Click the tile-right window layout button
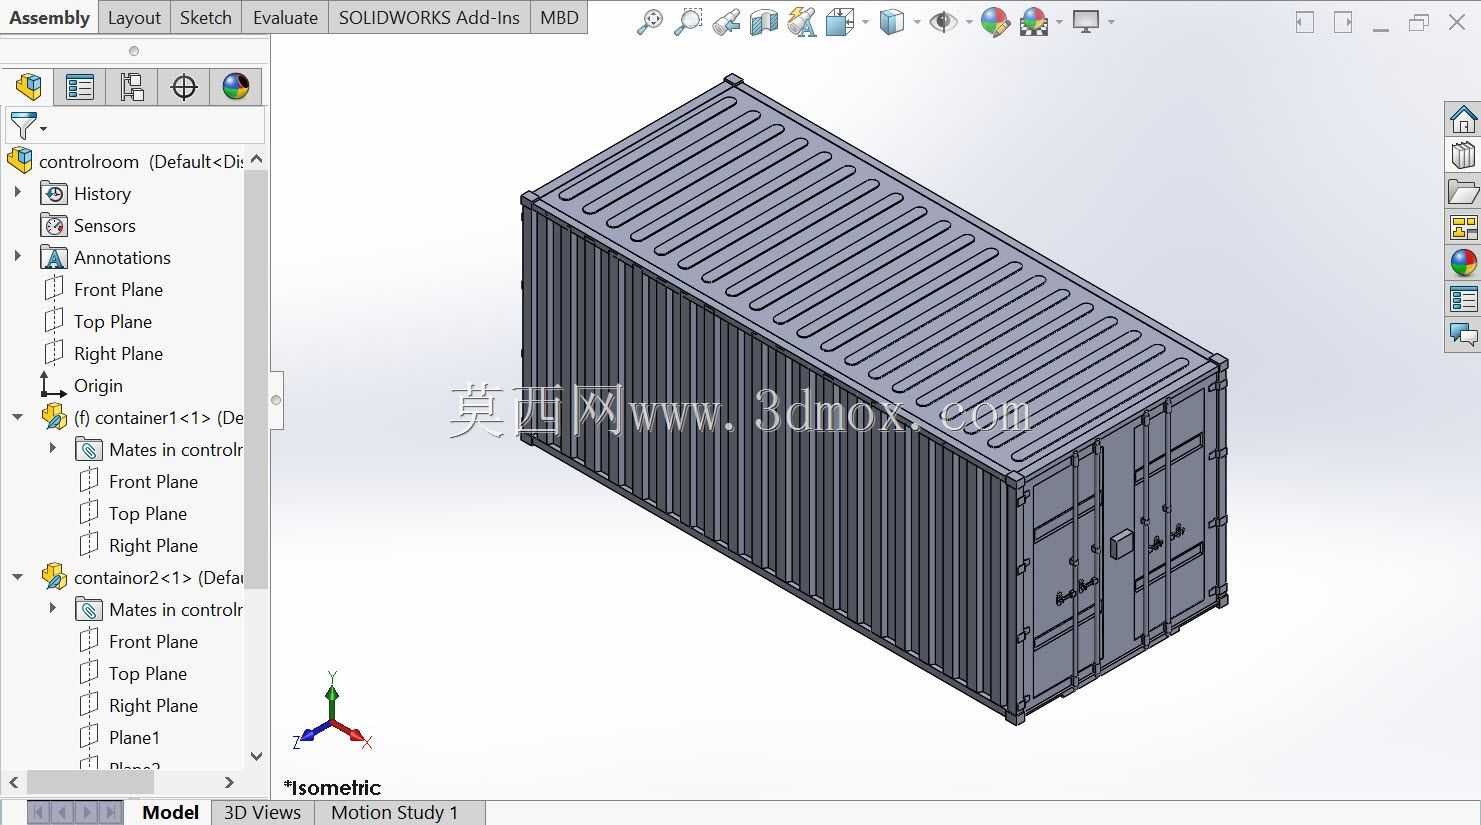This screenshot has width=1481, height=825. point(1343,22)
